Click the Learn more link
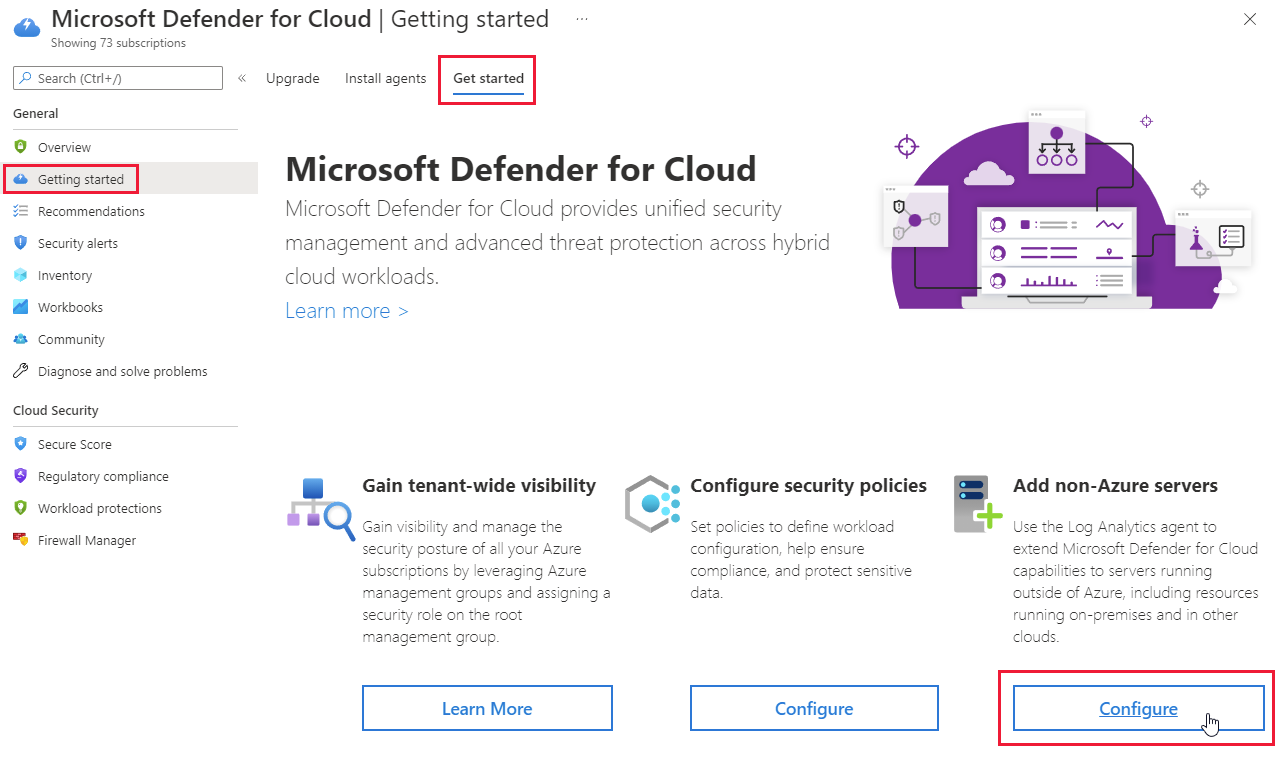Screen dimensions: 1278x759 346,311
